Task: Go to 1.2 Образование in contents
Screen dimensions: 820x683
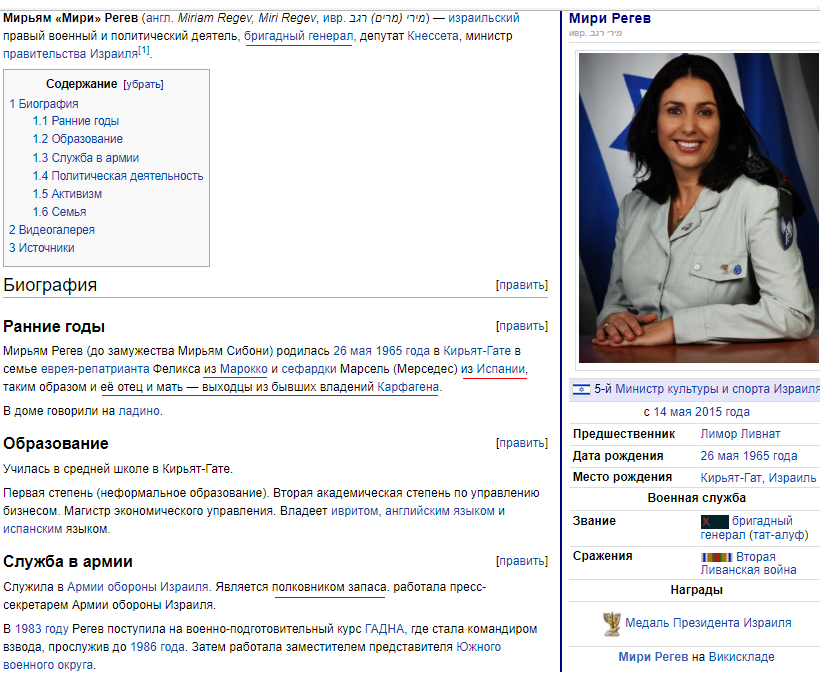Action: click(x=77, y=139)
